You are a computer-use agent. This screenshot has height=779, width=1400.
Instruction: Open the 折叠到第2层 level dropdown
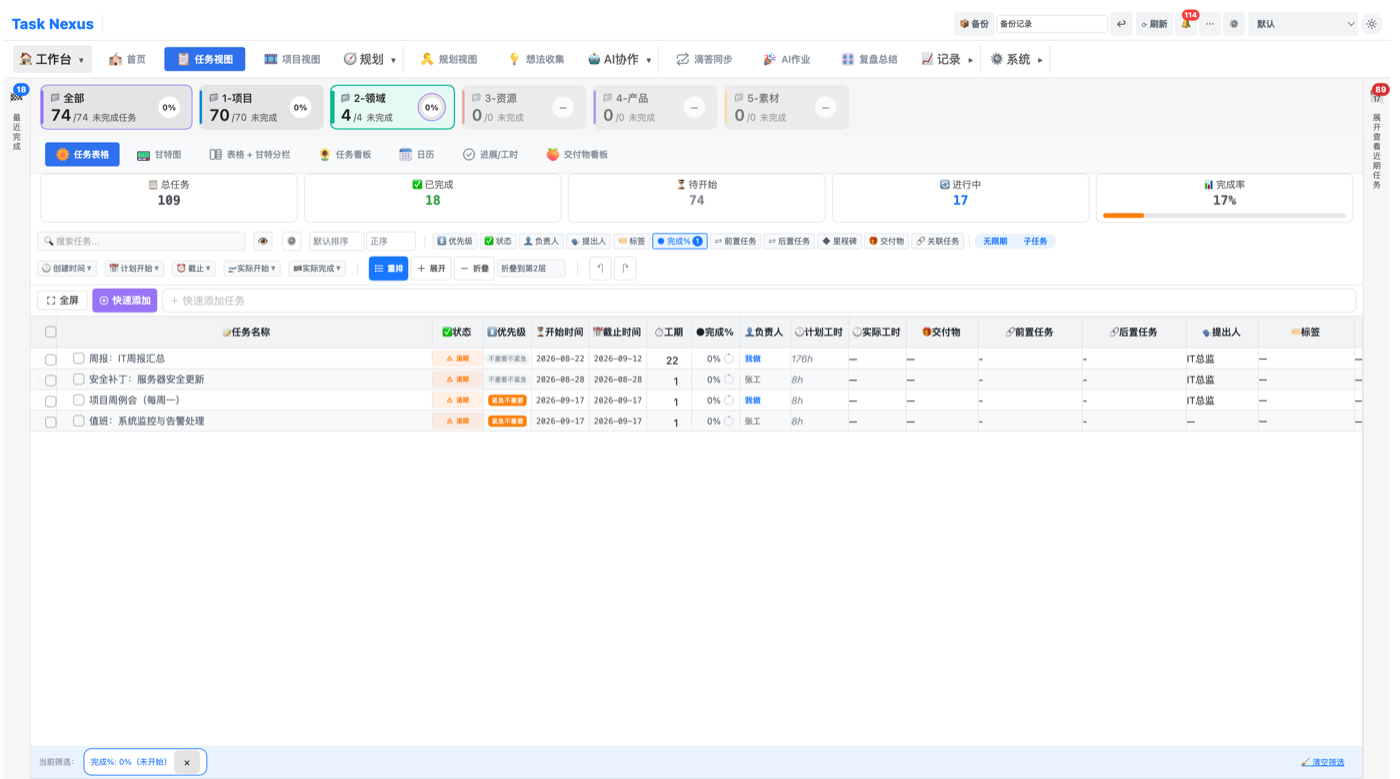531,268
